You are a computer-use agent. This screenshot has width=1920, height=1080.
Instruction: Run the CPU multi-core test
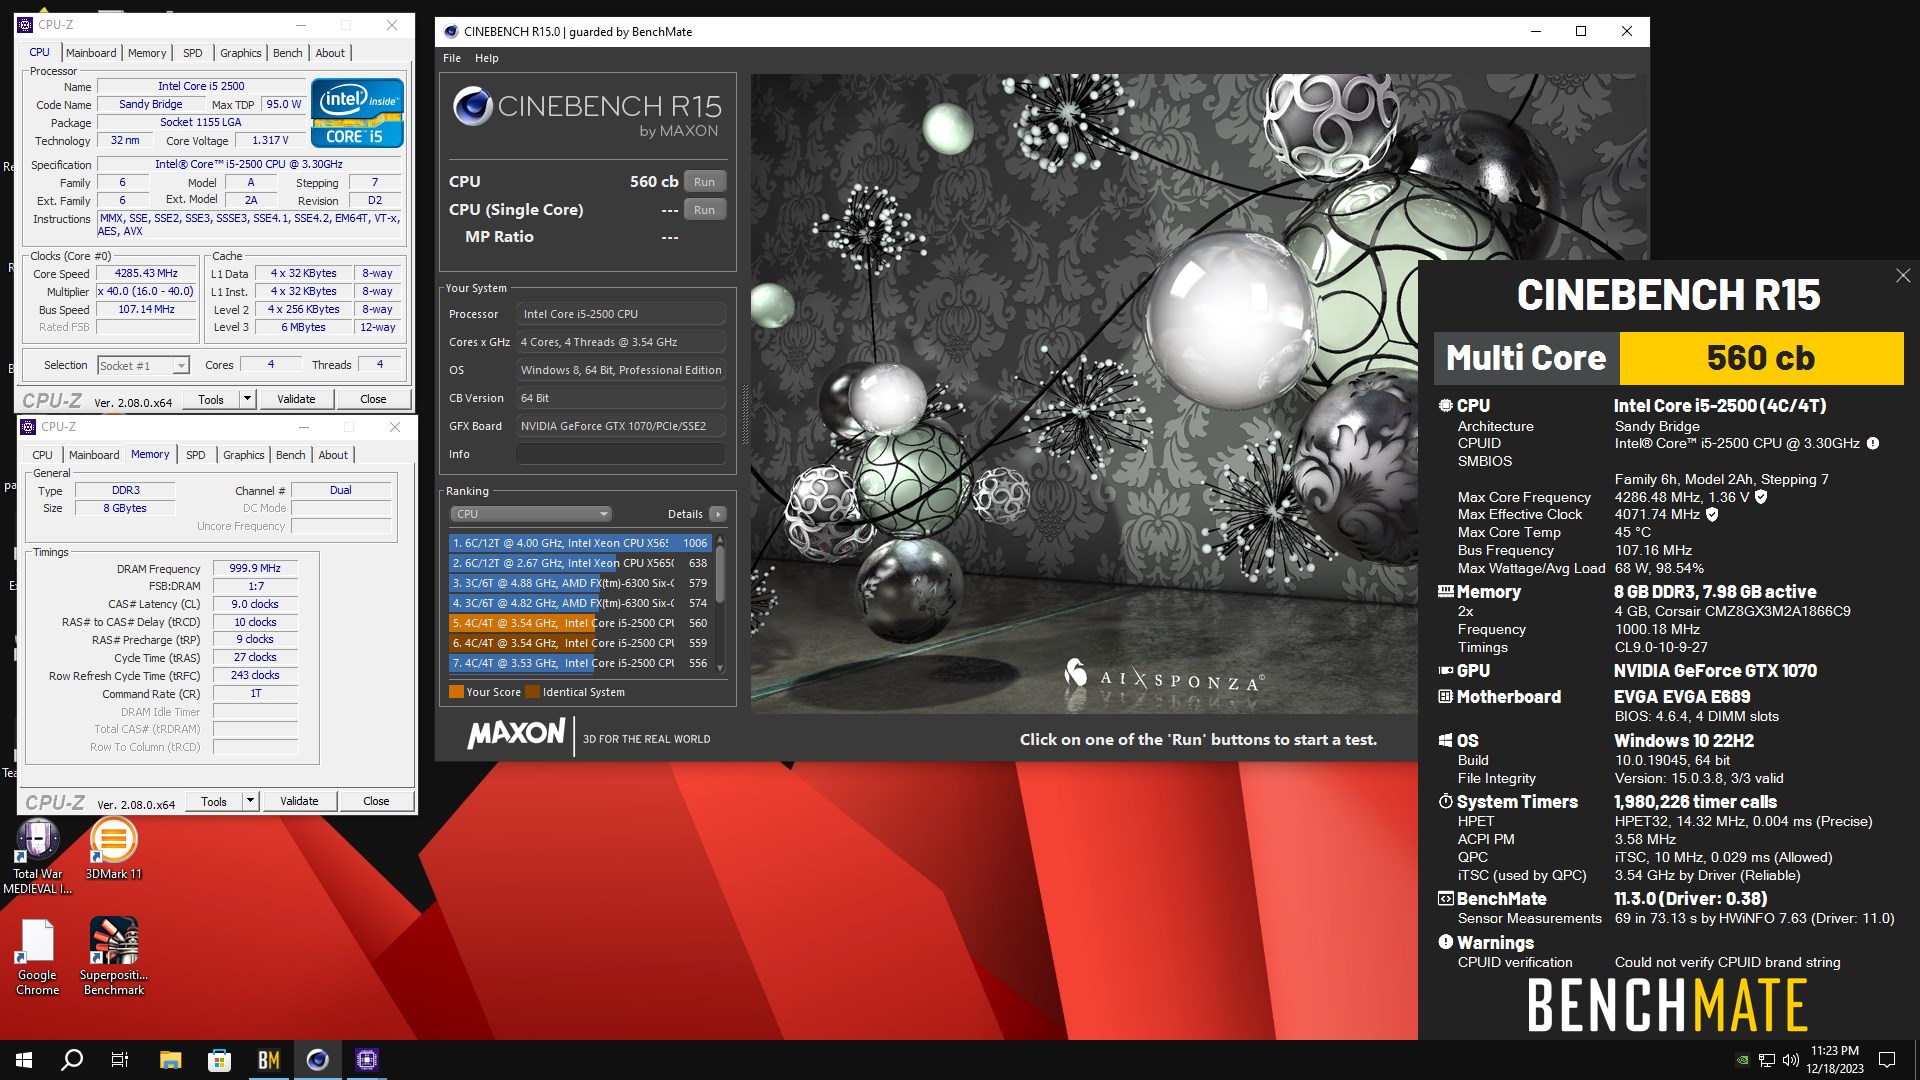pos(705,182)
